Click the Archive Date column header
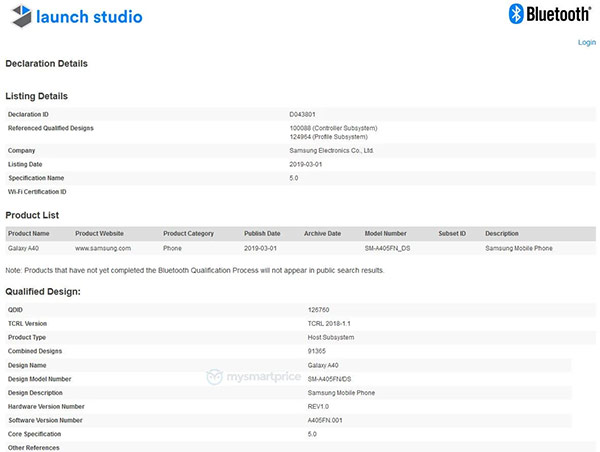The width and height of the screenshot is (600, 452). pyautogui.click(x=322, y=233)
